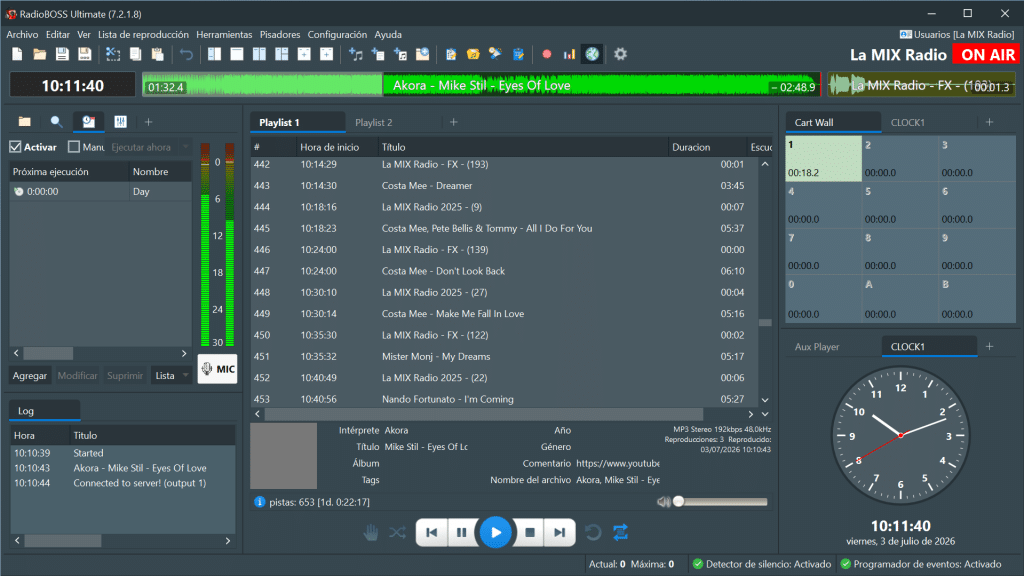
Task: Open the Ejecutar ahora dropdown arrow
Action: (x=185, y=147)
